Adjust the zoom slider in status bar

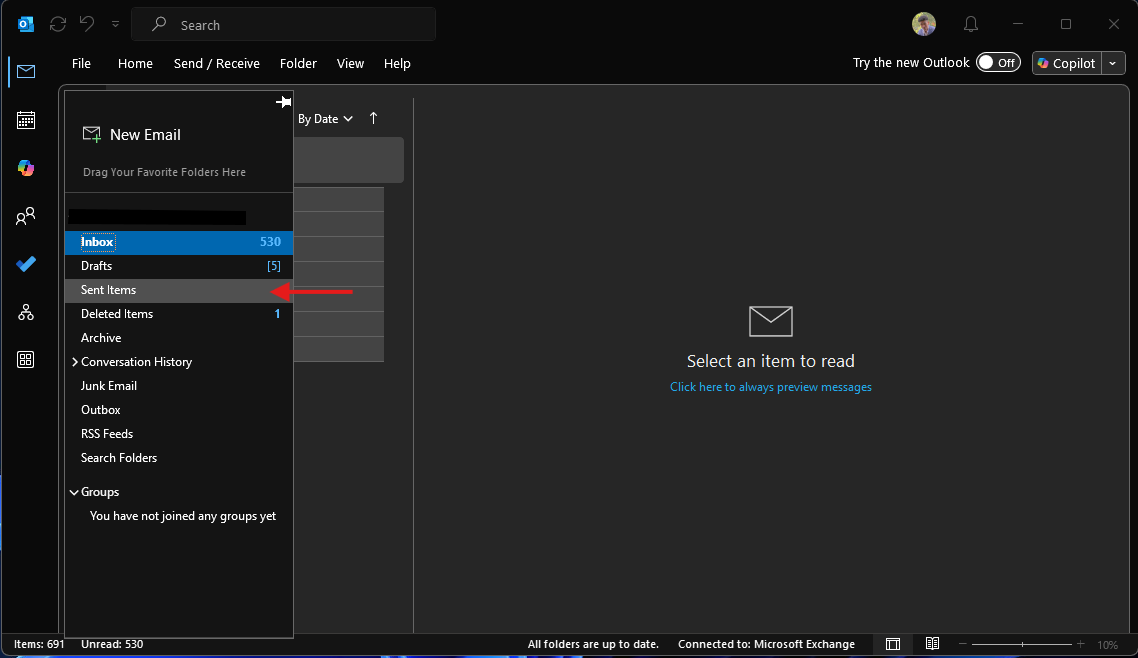pyautogui.click(x=1021, y=644)
